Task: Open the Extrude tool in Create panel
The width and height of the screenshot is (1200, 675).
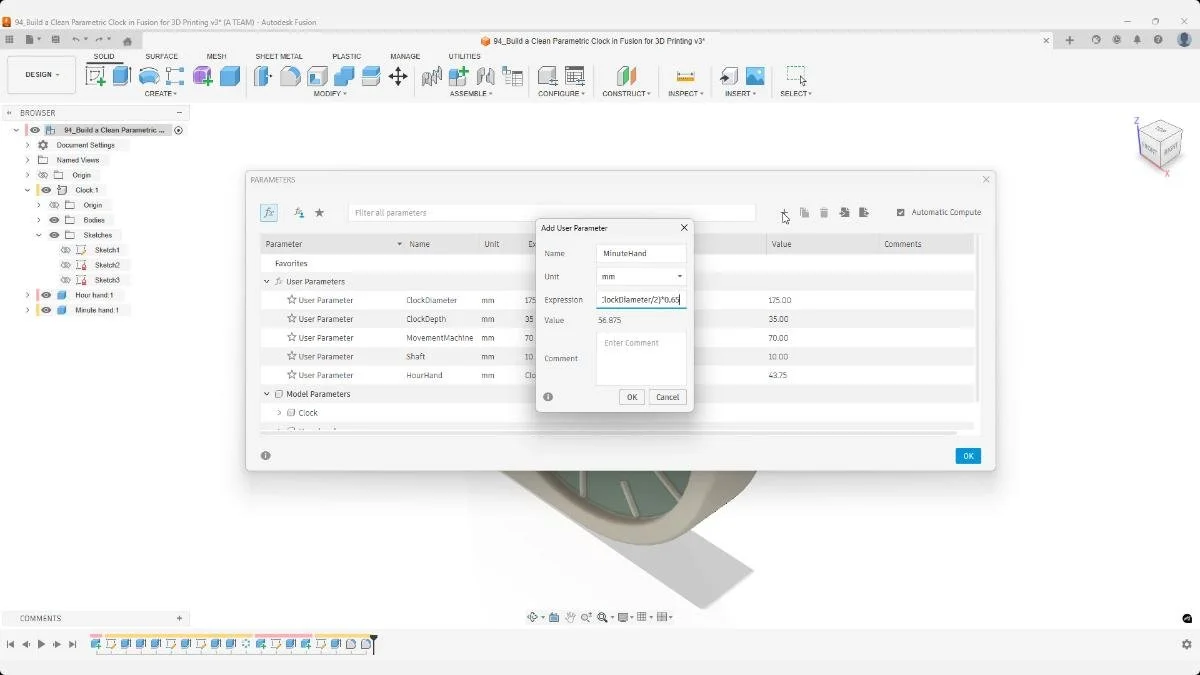Action: [120, 76]
